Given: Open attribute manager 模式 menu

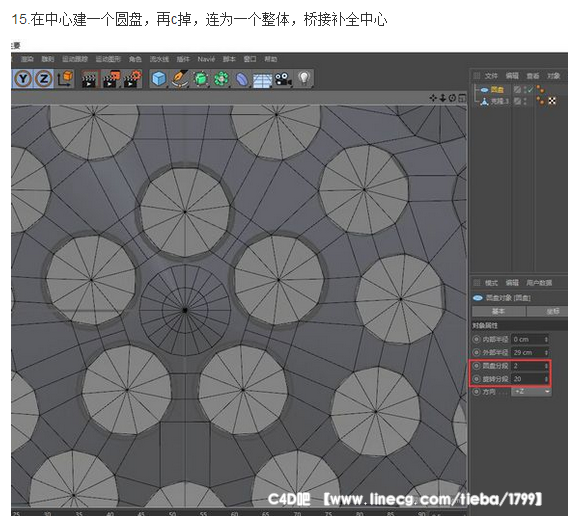Looking at the screenshot, I should pos(491,283).
